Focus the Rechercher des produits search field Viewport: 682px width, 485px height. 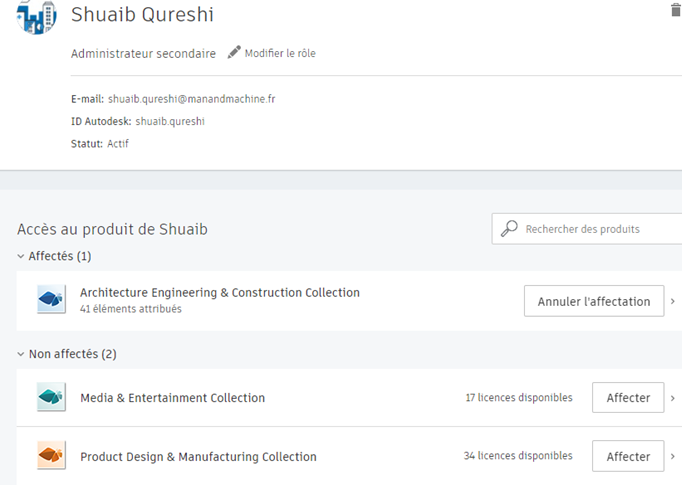[587, 229]
